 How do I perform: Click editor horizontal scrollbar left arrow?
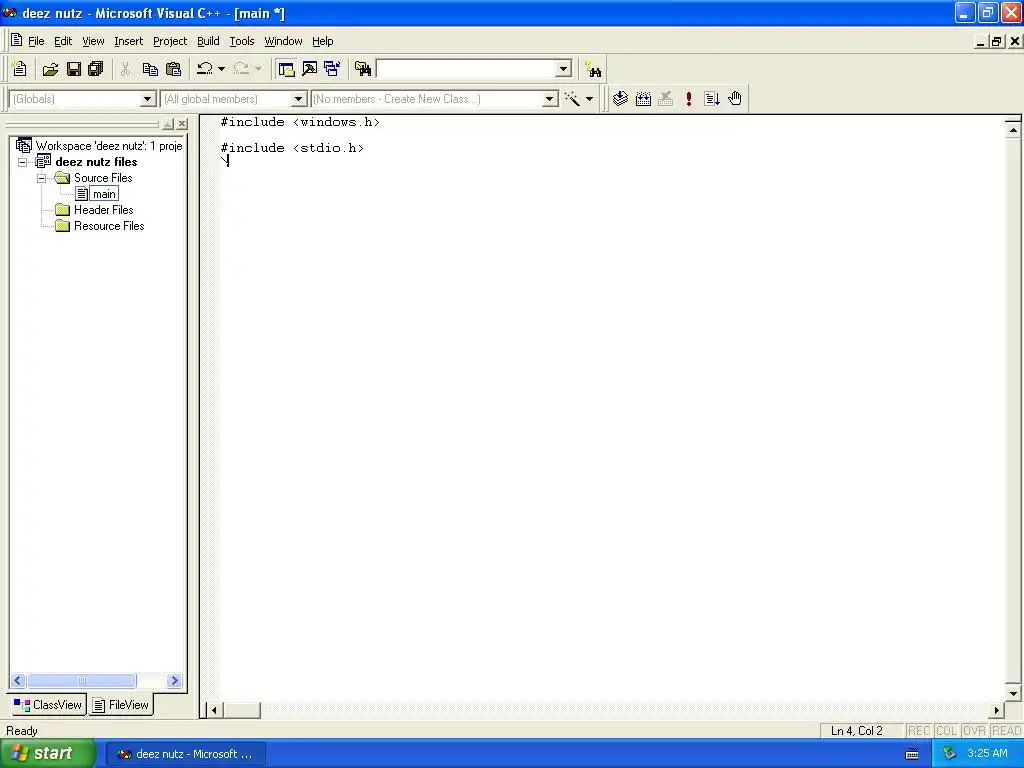214,710
